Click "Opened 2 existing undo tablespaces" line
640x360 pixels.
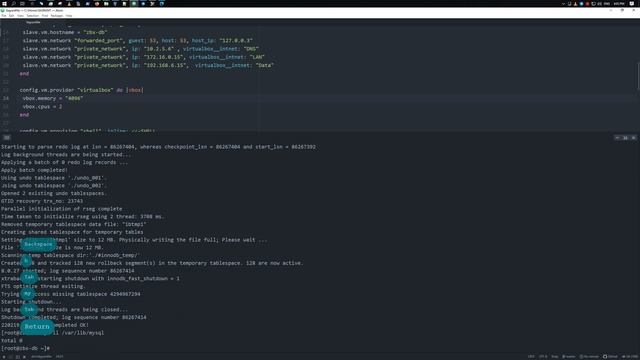[53, 193]
